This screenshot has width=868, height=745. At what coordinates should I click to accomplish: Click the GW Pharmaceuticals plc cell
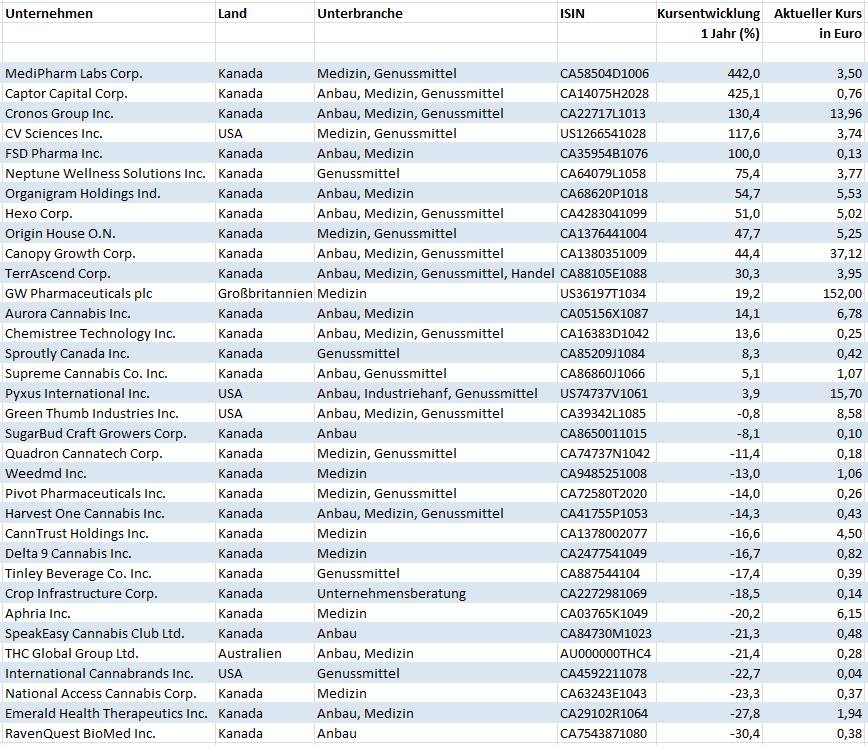[108, 293]
